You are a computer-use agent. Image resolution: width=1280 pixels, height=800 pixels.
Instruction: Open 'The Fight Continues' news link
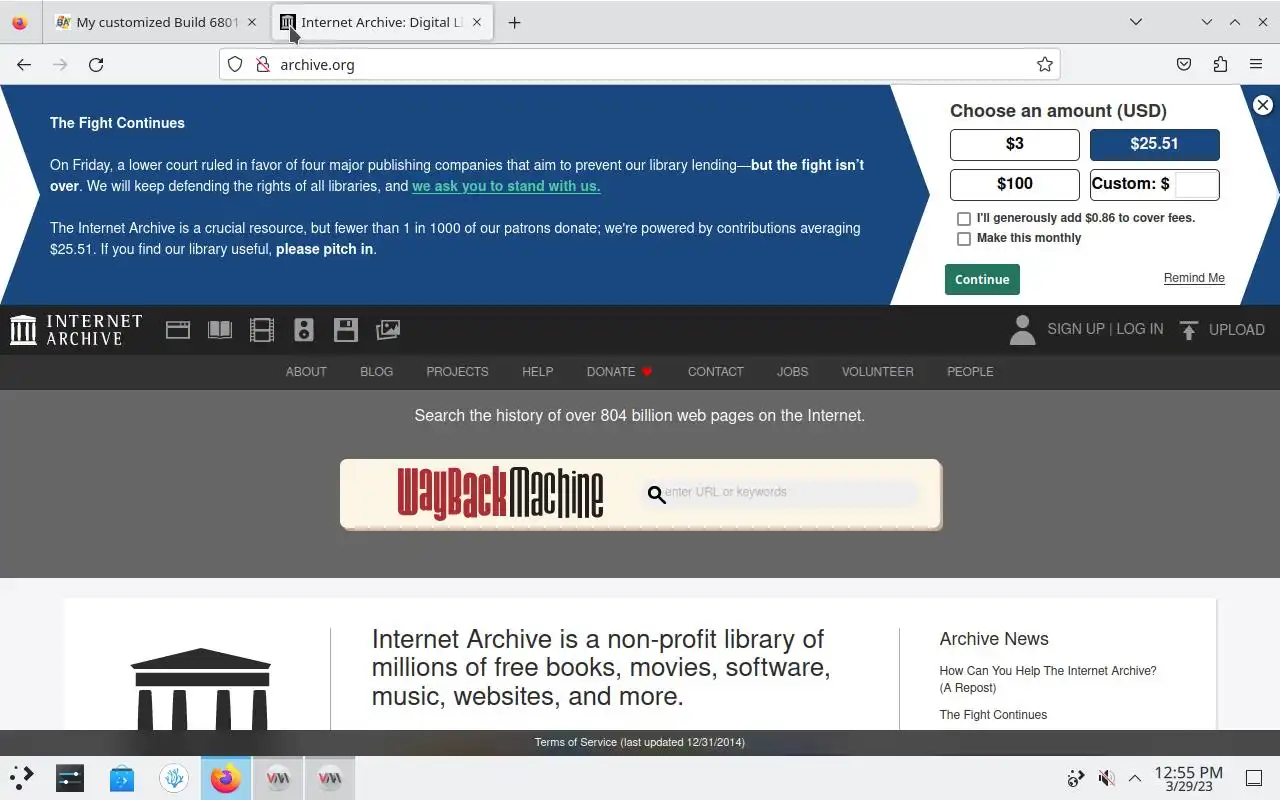tap(993, 715)
